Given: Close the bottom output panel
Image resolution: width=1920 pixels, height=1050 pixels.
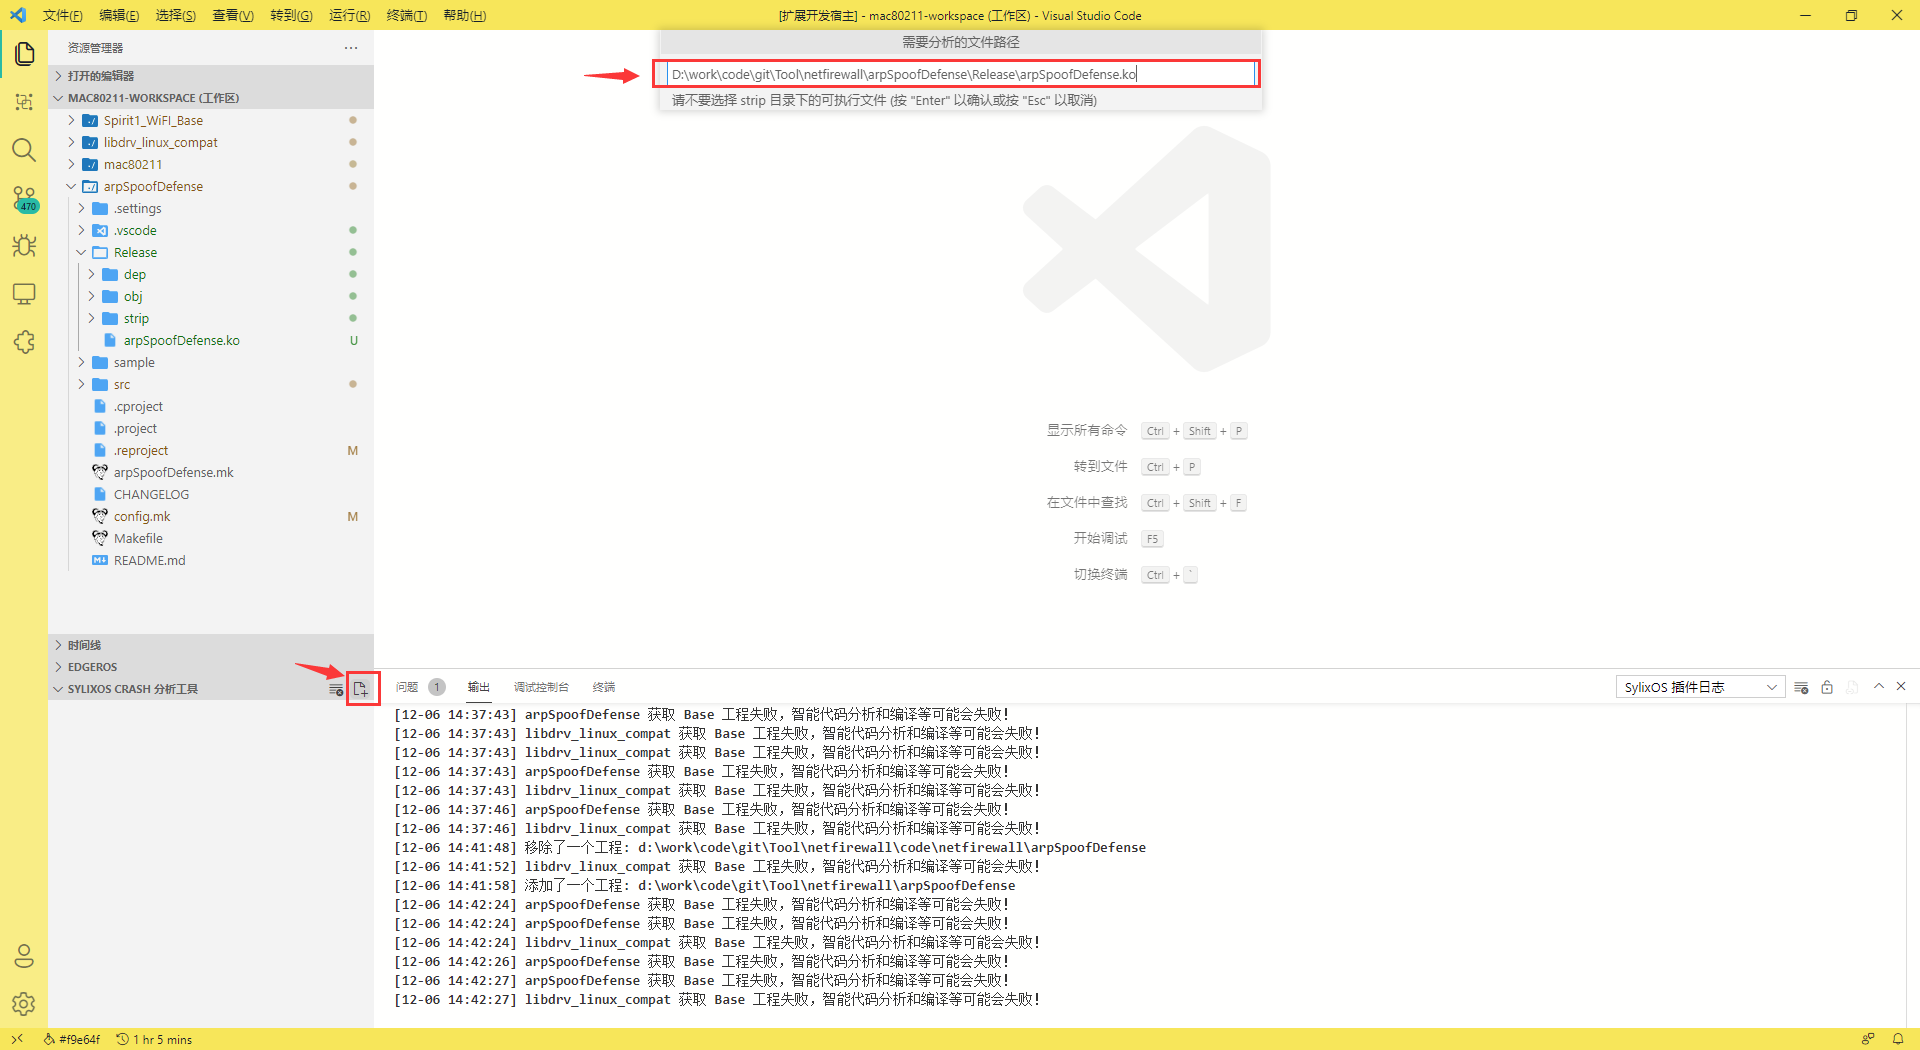Looking at the screenshot, I should pos(1901,686).
